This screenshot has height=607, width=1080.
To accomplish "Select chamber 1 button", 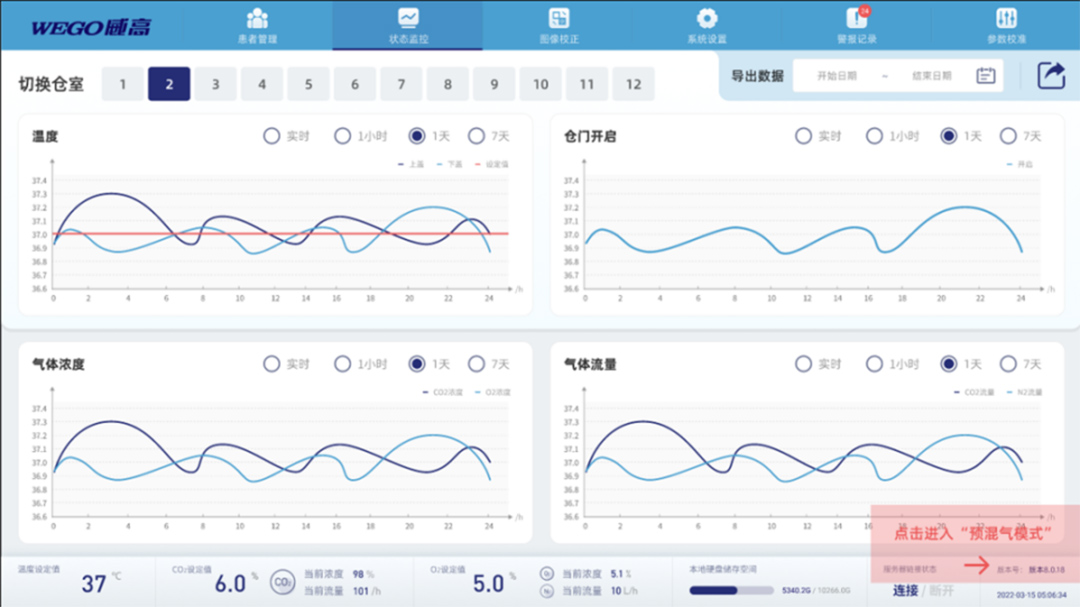I will (123, 85).
